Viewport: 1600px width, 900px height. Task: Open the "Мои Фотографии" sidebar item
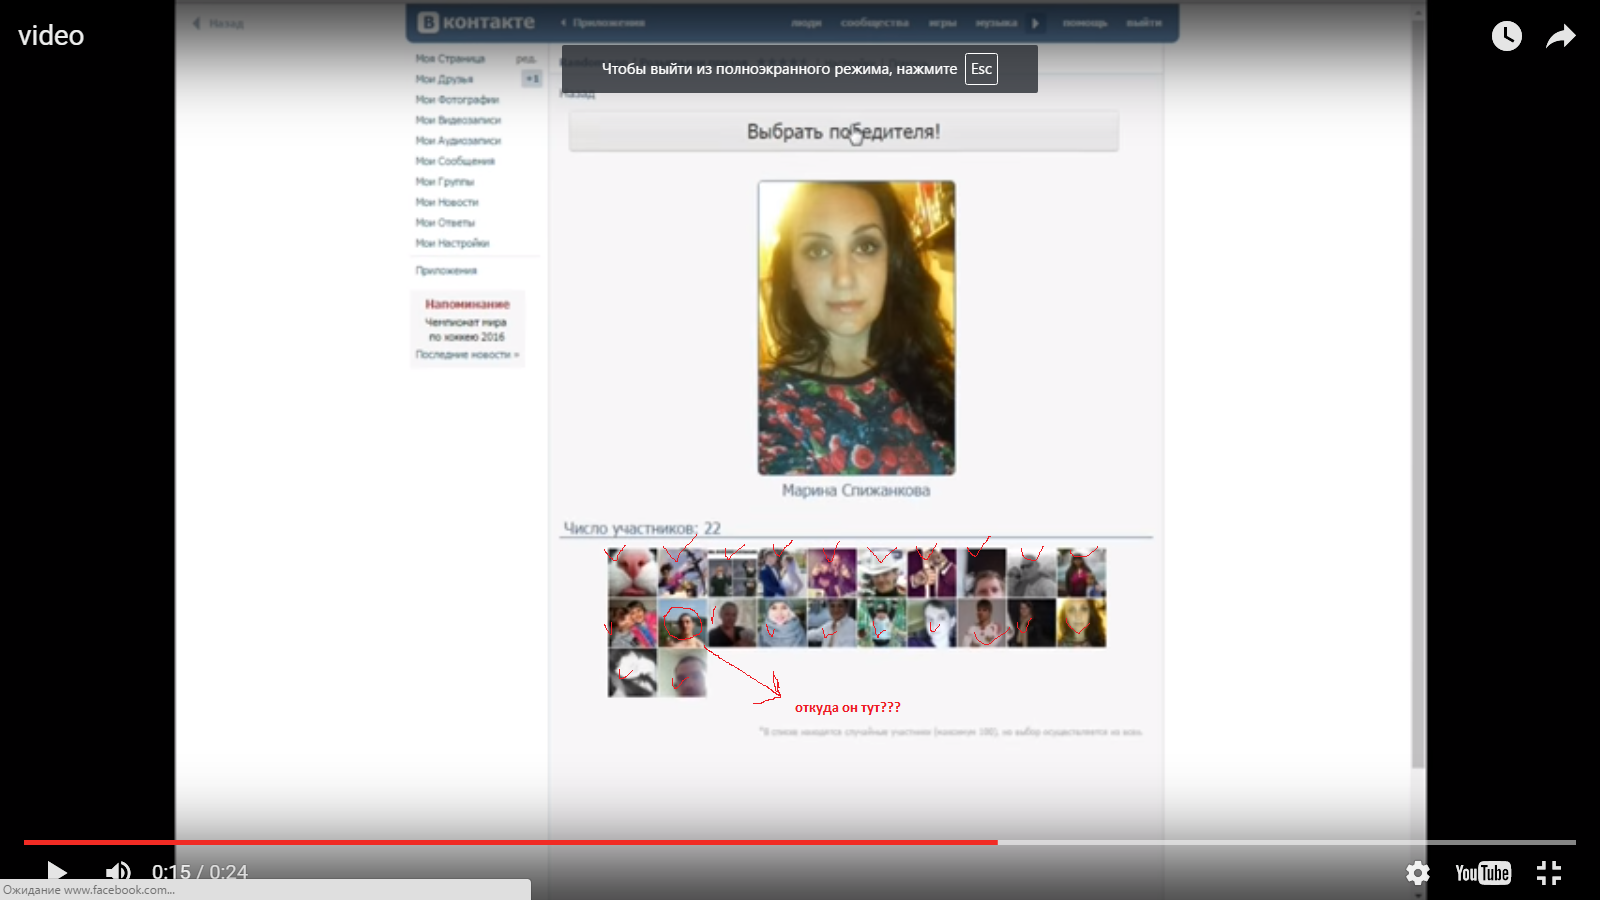coord(457,100)
